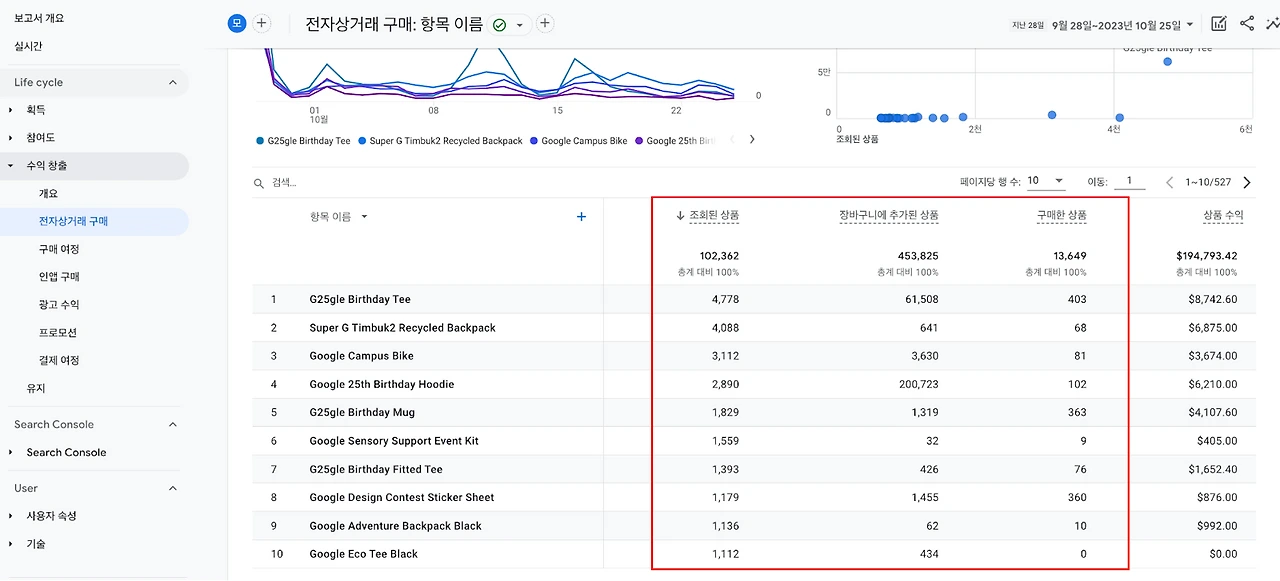Open the dropdown arrow next to the green checkmark
Viewport: 1280px width, 581px height.
click(x=520, y=25)
